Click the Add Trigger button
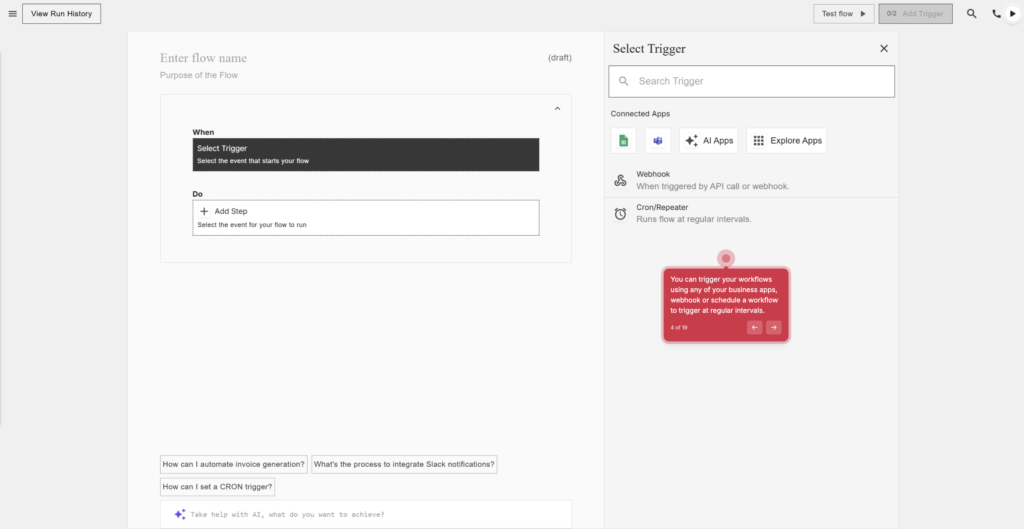 click(x=916, y=14)
